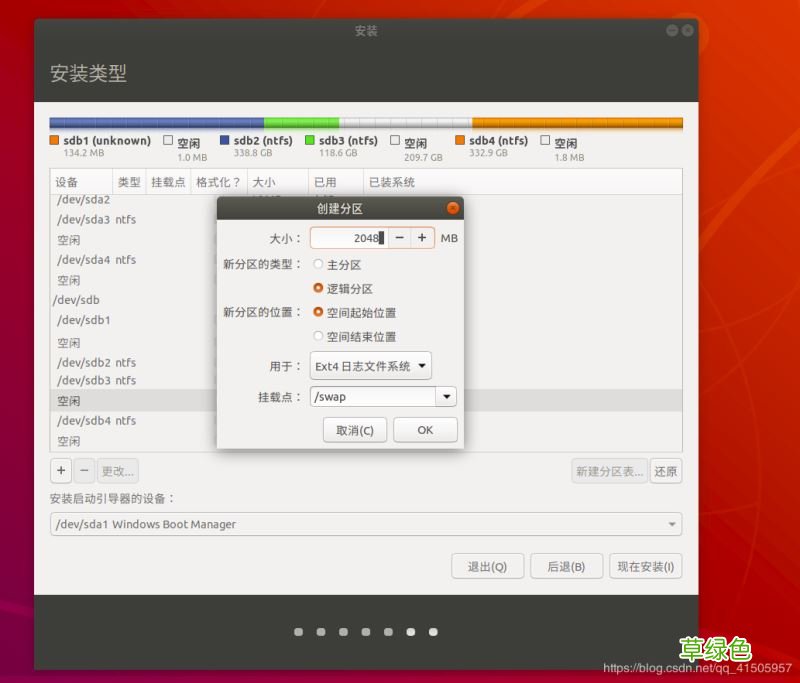The height and width of the screenshot is (683, 800).
Task: Click the add partition "+" icon
Action: [x=60, y=470]
